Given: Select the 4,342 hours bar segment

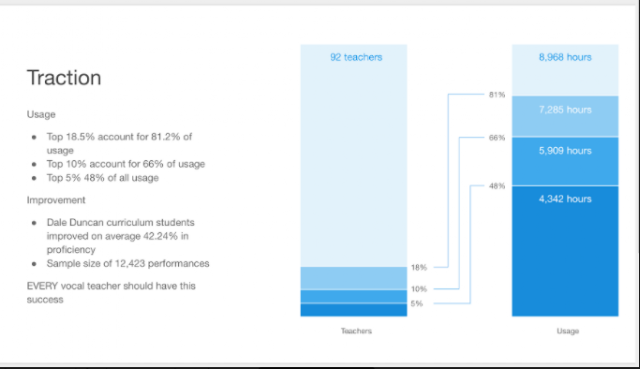Looking at the screenshot, I should [x=565, y=251].
